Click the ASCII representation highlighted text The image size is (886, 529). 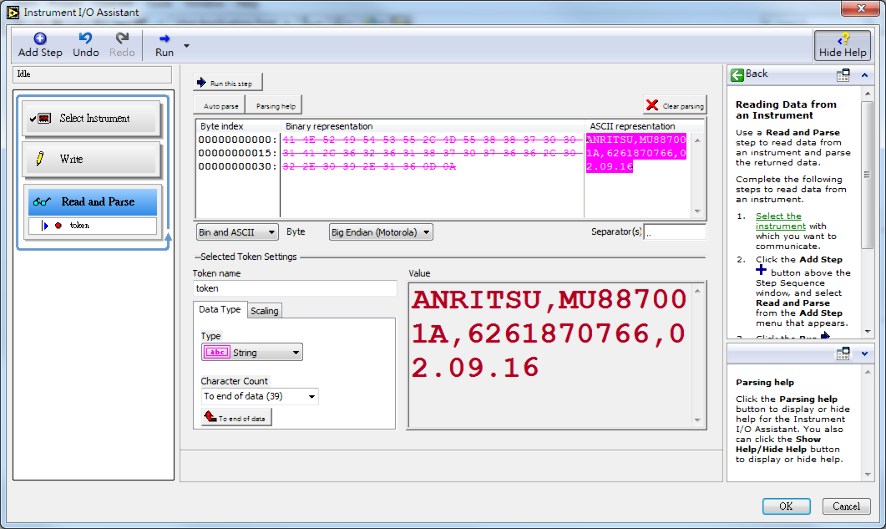636,153
